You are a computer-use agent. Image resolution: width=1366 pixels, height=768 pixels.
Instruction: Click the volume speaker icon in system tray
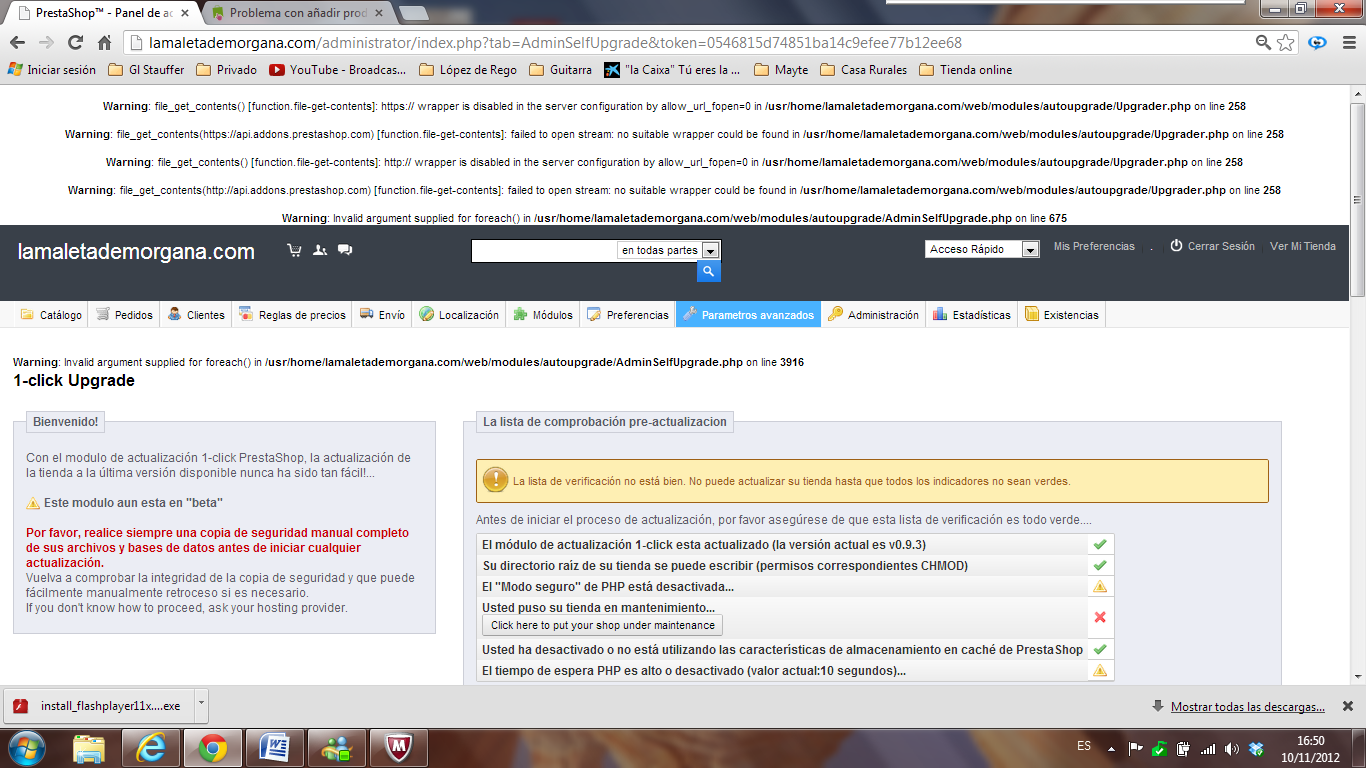click(1232, 748)
